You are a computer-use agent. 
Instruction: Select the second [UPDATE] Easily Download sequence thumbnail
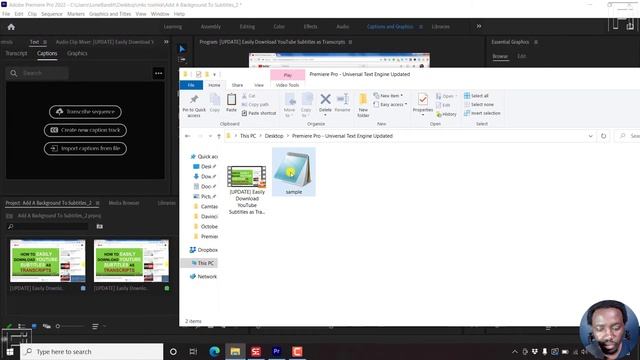131,261
